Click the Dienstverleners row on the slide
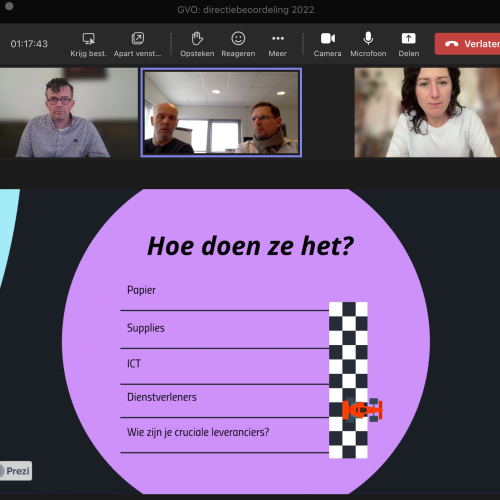Screen dimensions: 500x500 [224, 401]
